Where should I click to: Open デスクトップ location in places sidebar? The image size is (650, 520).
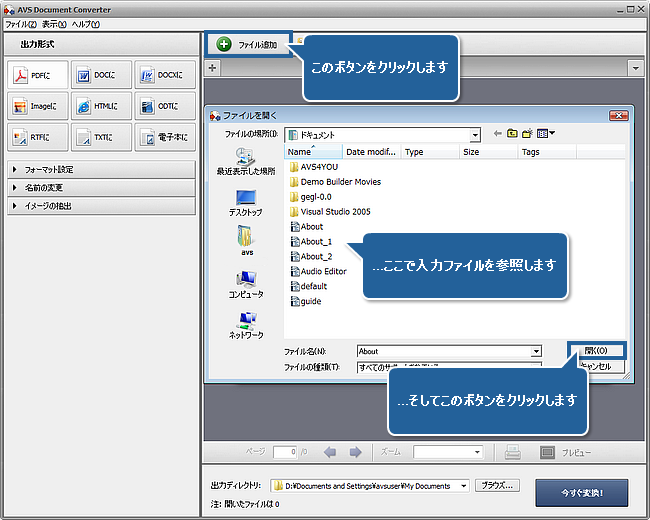click(x=245, y=201)
